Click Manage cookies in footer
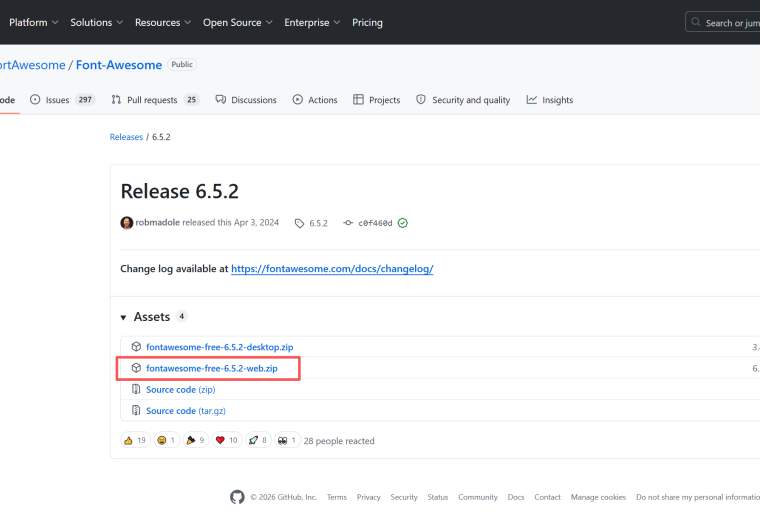The height and width of the screenshot is (514, 770). (x=598, y=497)
